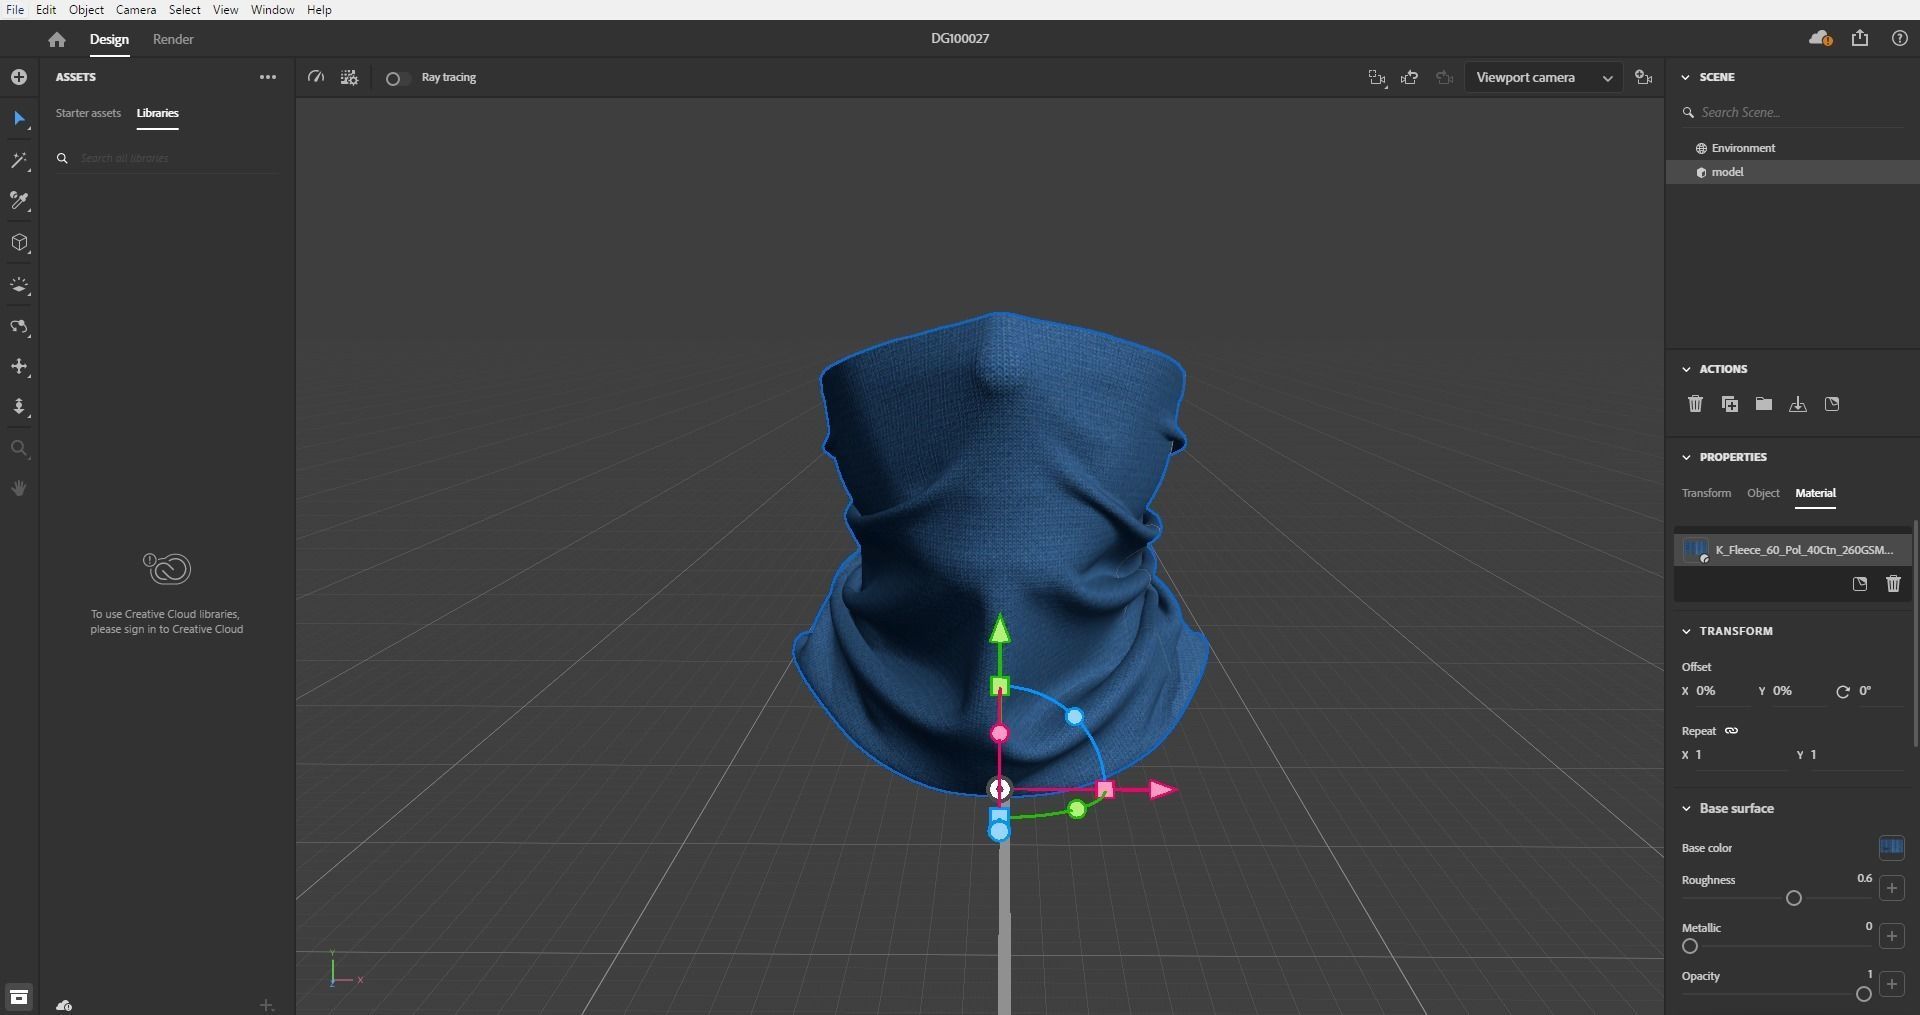1920x1015 pixels.
Task: Click the frame selection camera icon
Action: (1377, 78)
